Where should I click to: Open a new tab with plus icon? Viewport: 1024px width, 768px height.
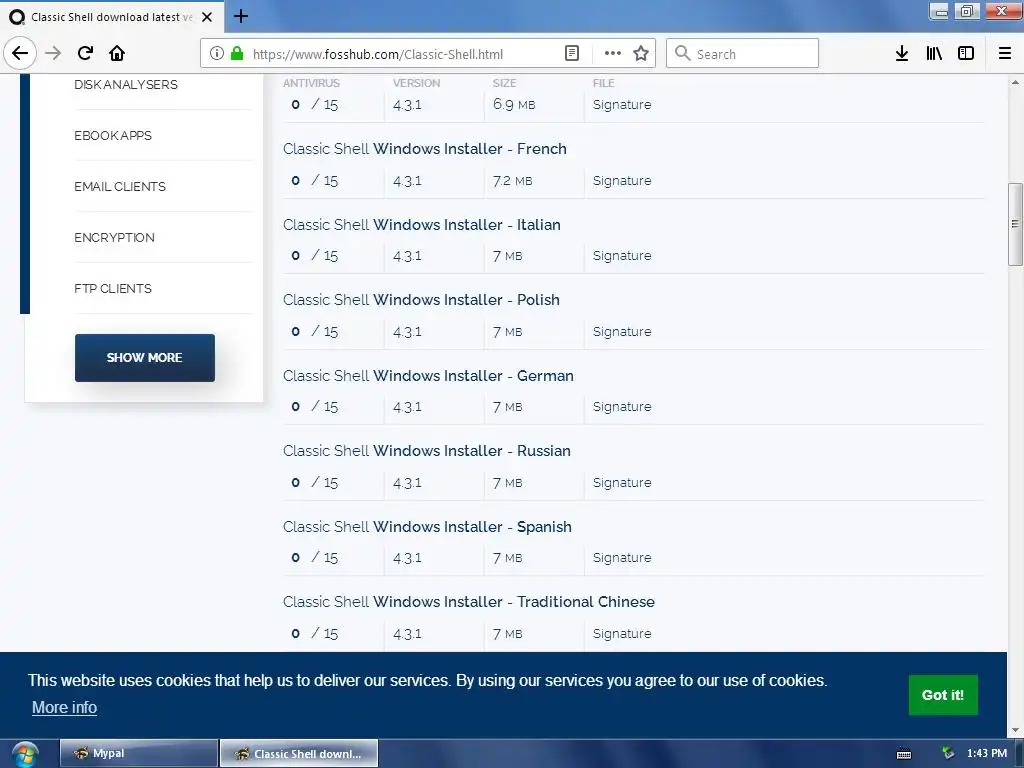[x=240, y=16]
